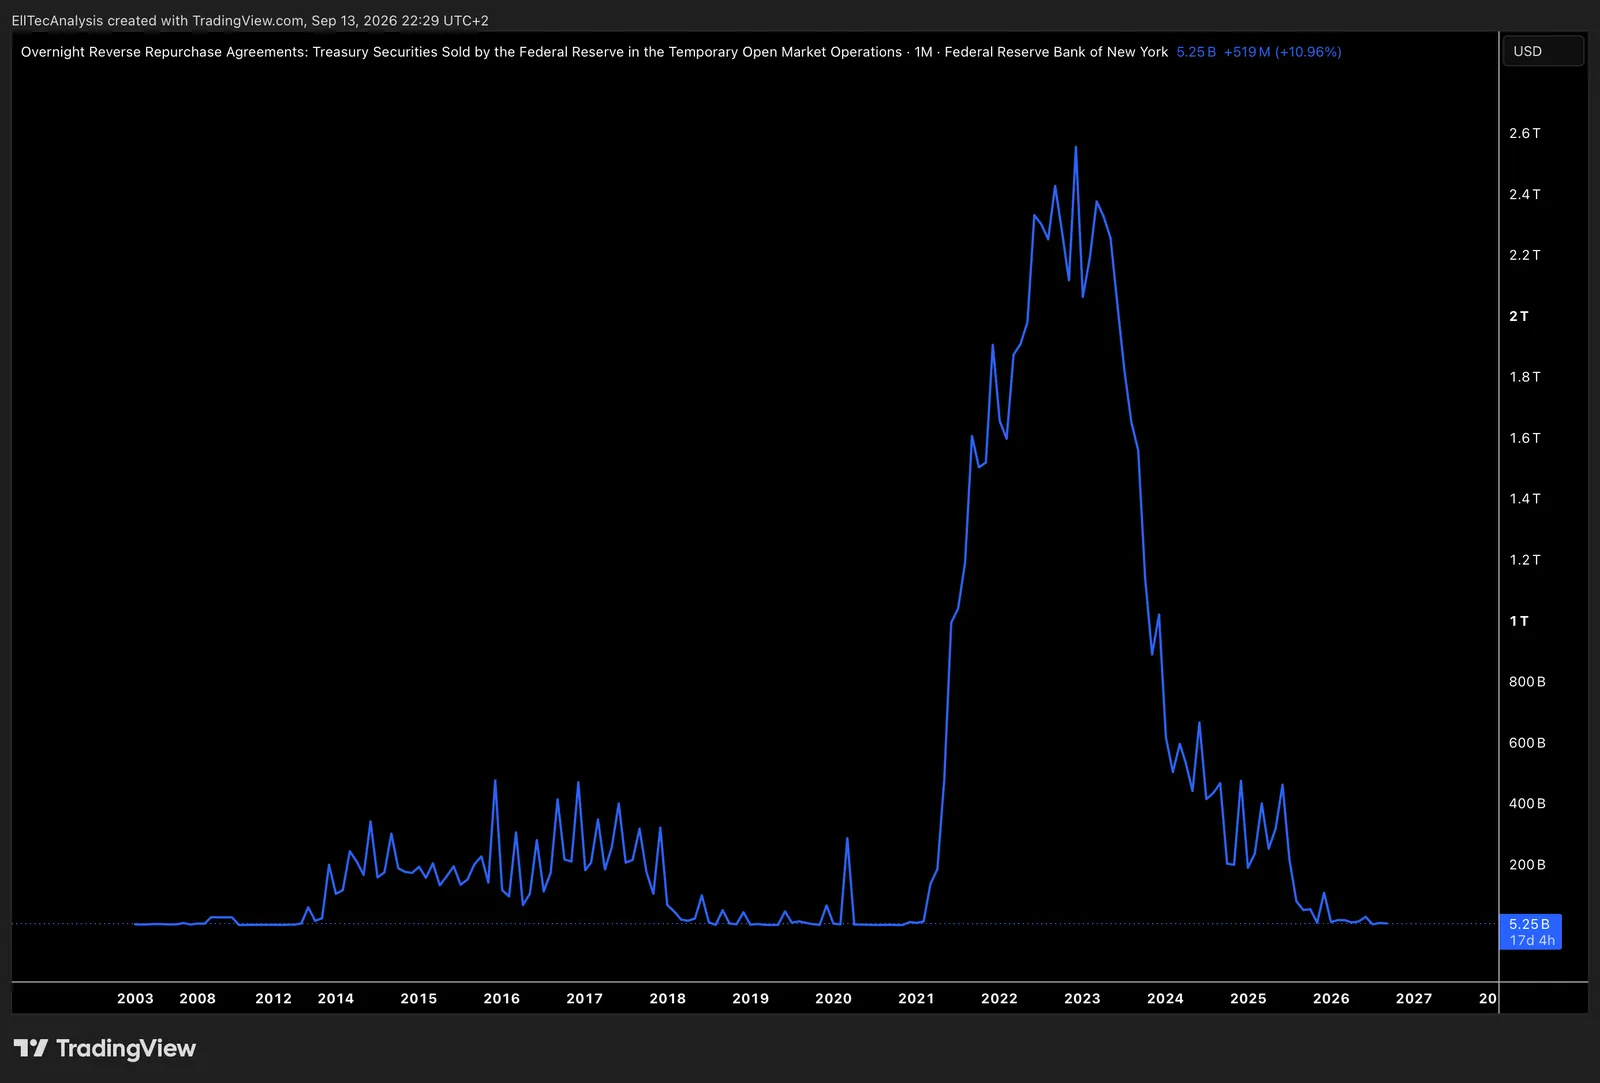Click the 2023 time axis label
Image resolution: width=1600 pixels, height=1083 pixels.
point(1083,998)
